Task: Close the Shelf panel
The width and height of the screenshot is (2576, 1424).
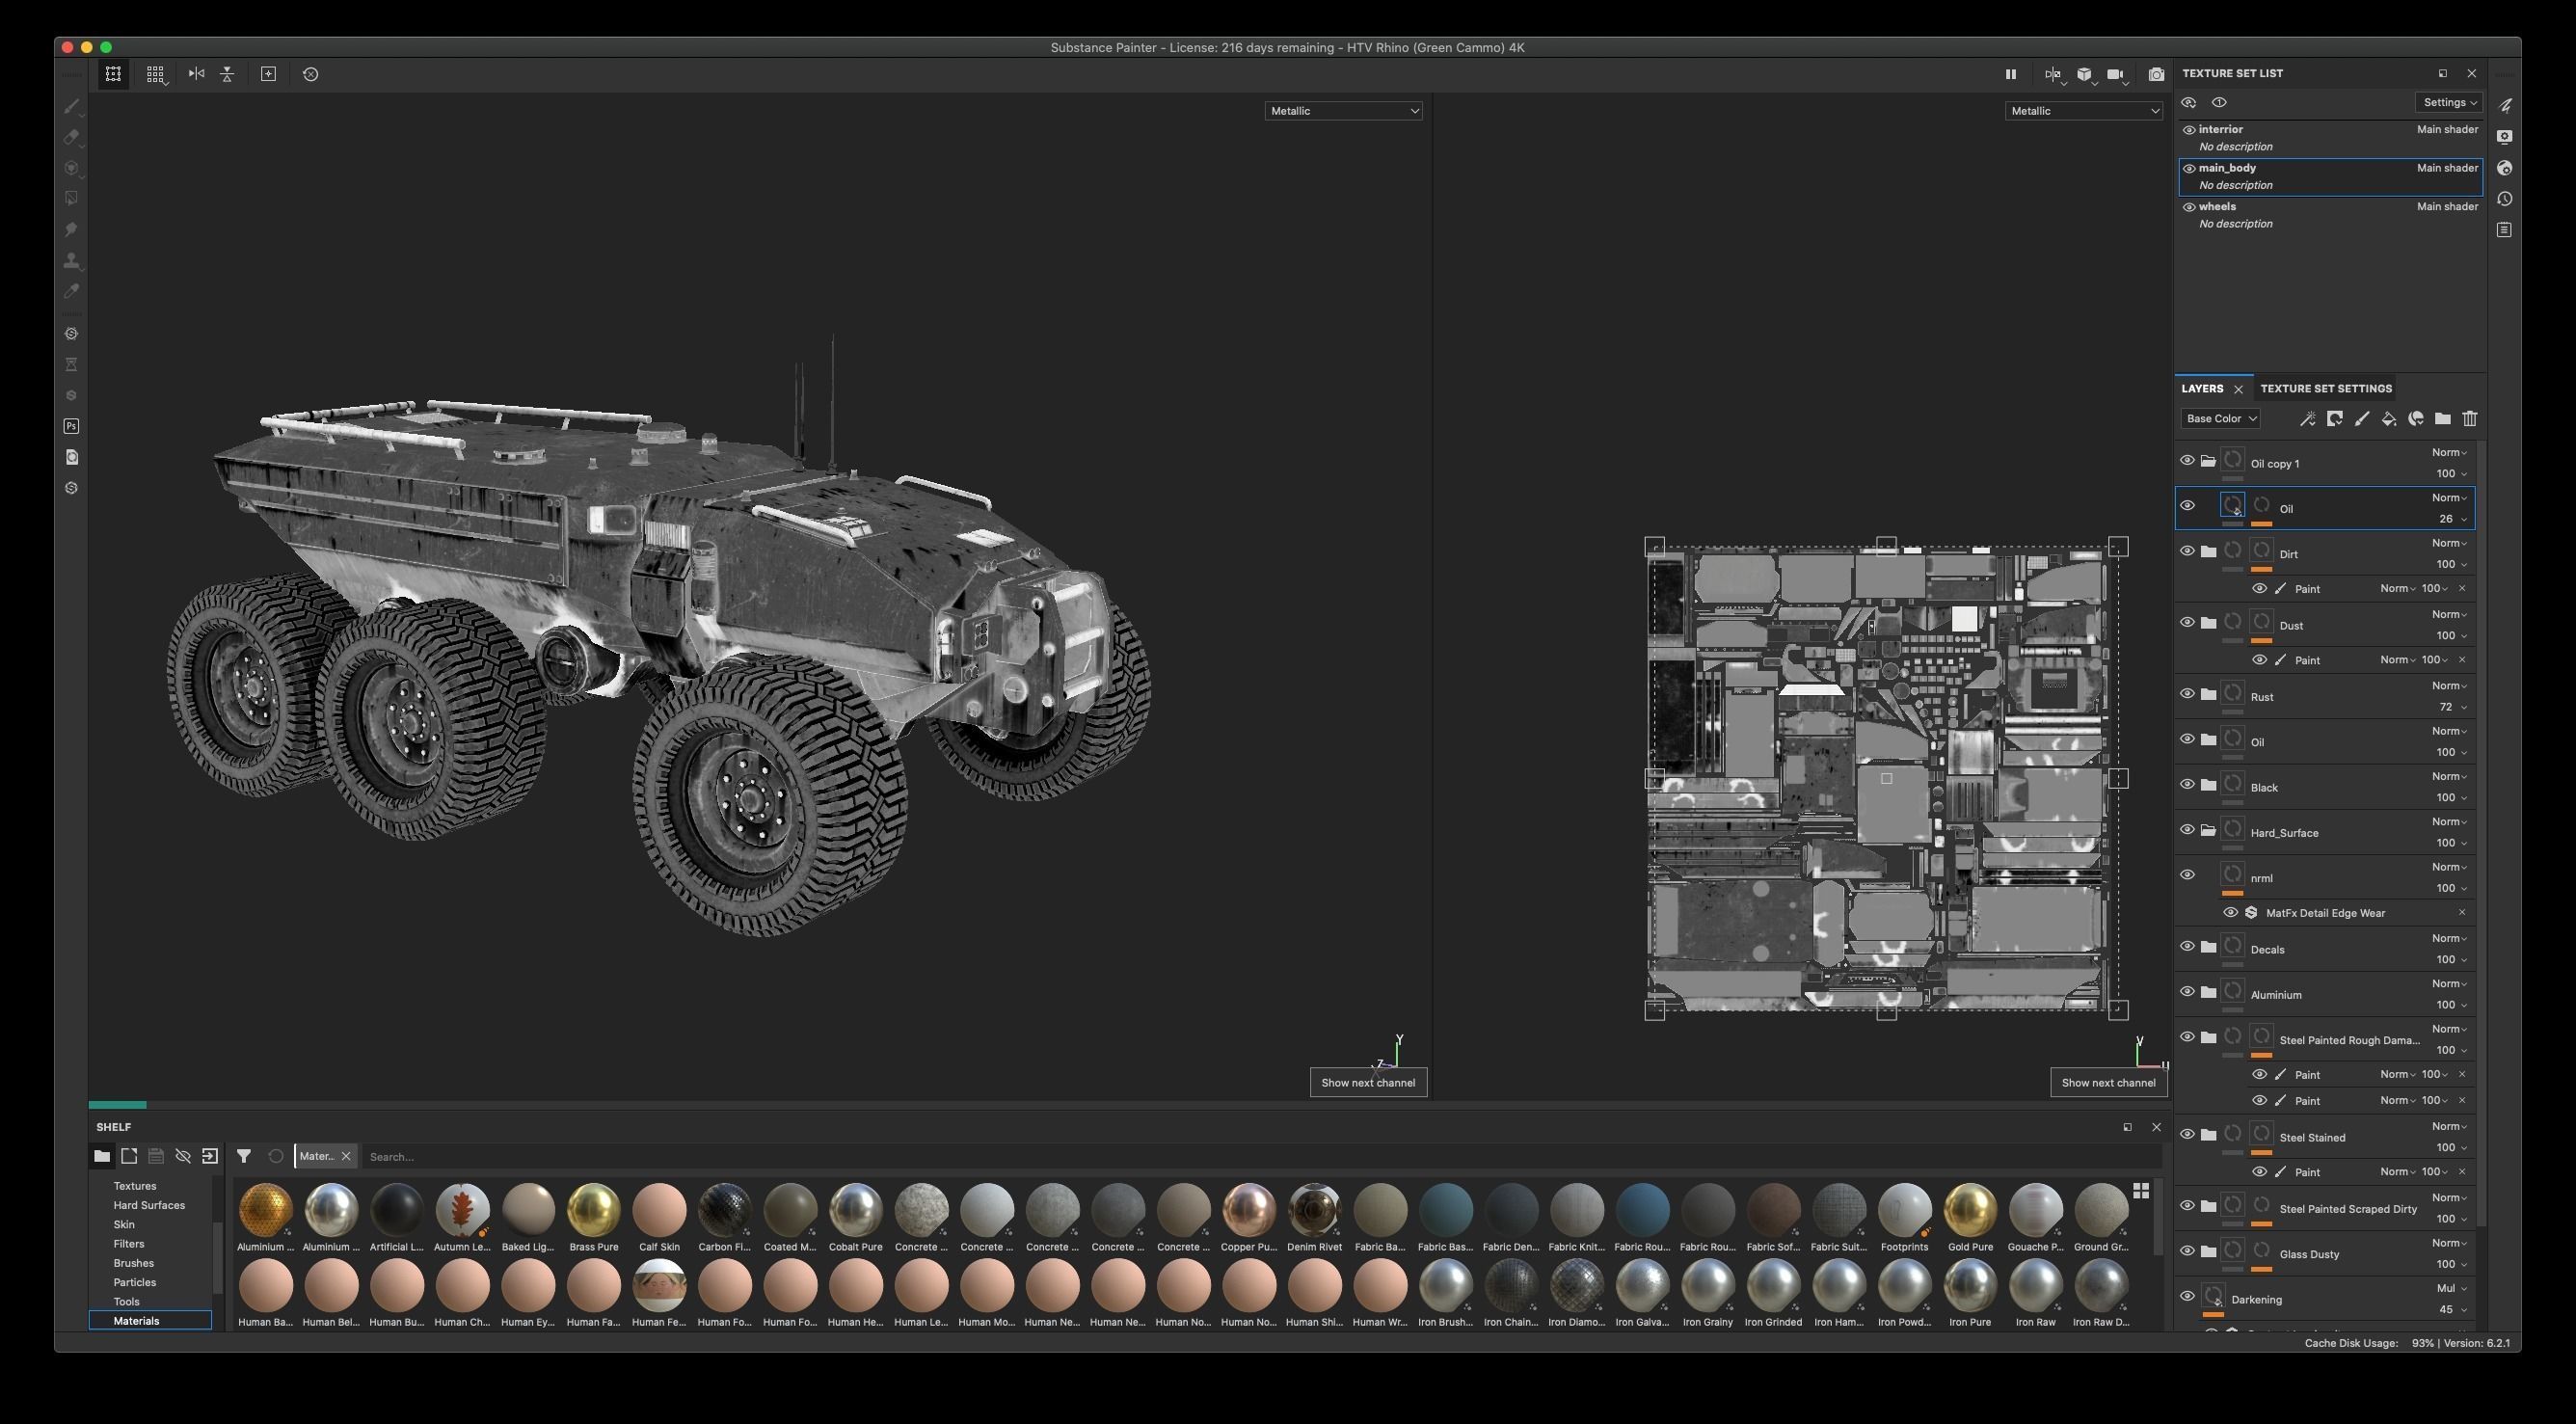Action: 2156,1127
